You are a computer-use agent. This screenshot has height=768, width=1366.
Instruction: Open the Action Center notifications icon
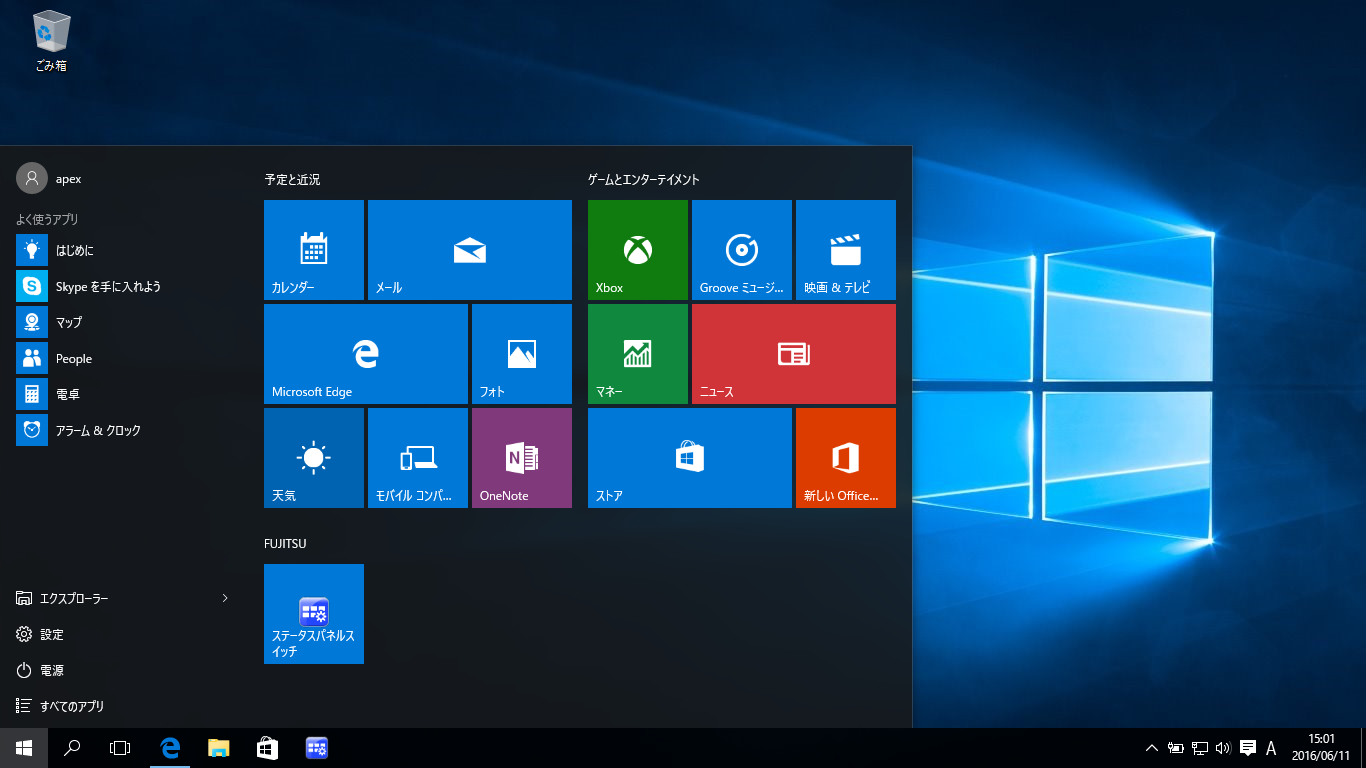[1247, 748]
